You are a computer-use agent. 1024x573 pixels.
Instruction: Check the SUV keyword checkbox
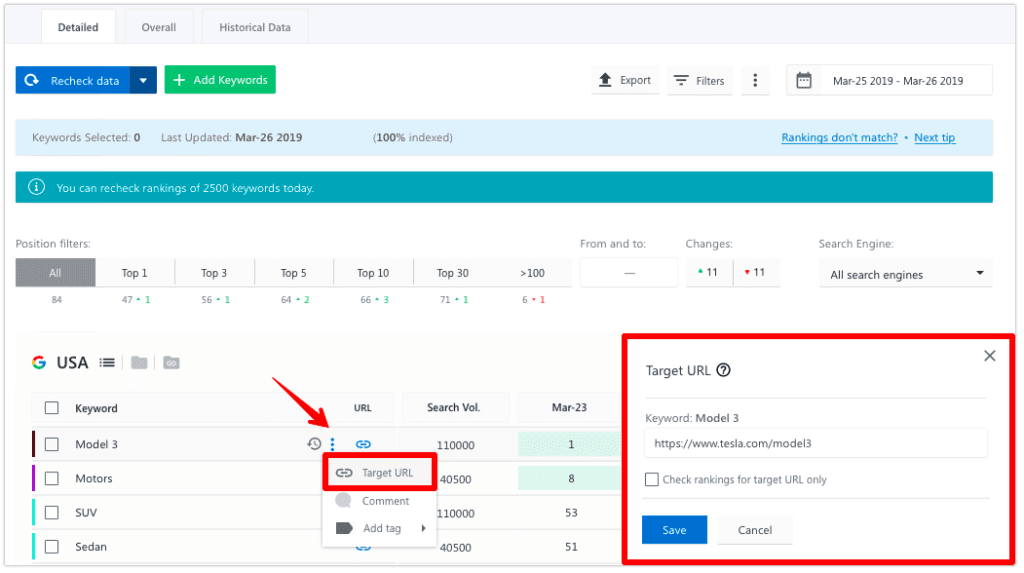click(x=52, y=512)
